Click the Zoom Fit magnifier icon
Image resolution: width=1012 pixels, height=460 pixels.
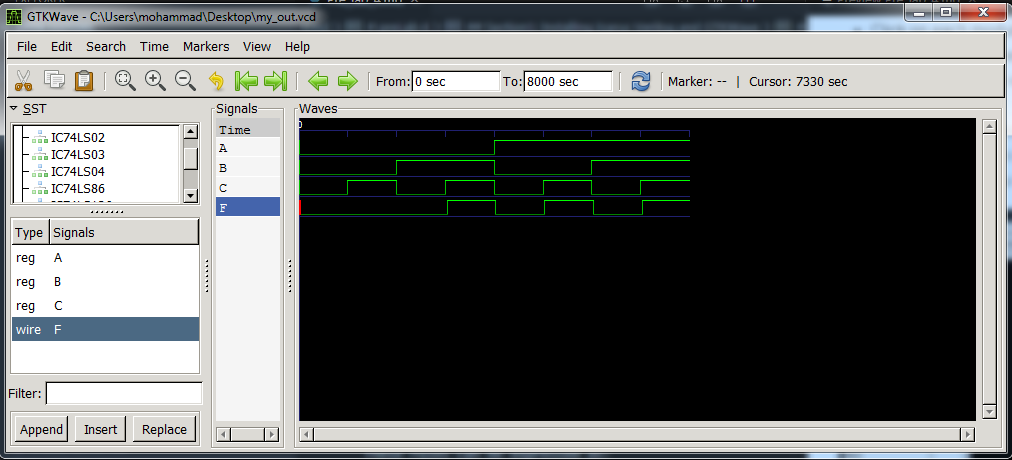(x=125, y=81)
